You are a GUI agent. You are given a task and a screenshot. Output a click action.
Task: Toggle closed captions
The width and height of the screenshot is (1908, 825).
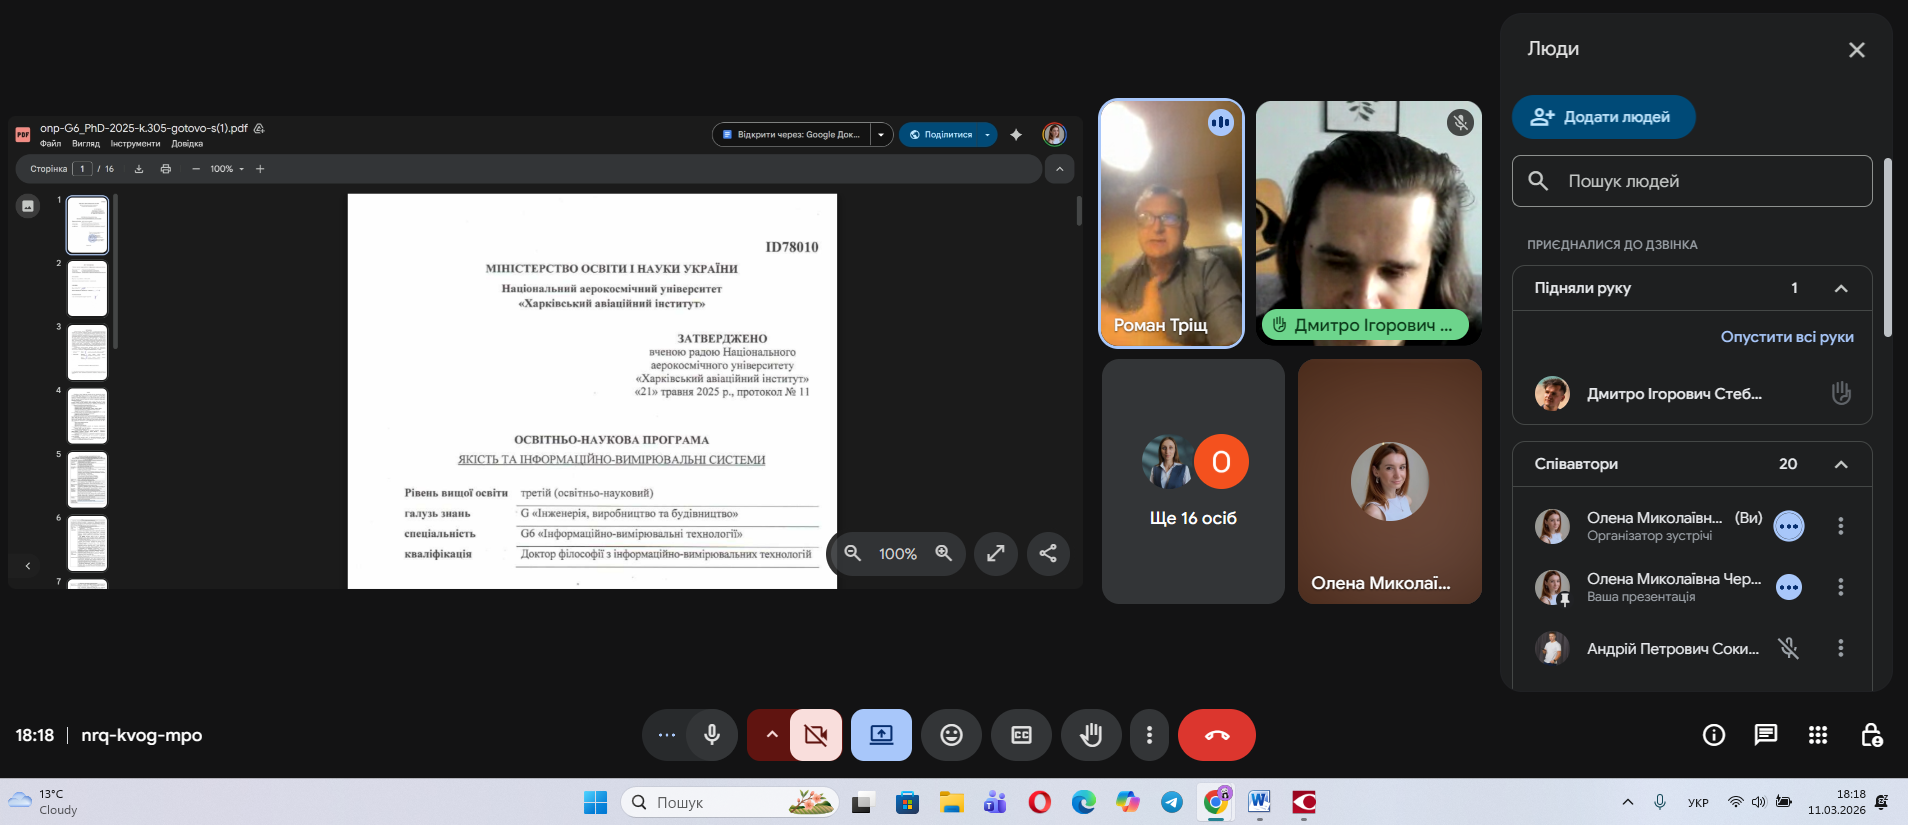1021,735
